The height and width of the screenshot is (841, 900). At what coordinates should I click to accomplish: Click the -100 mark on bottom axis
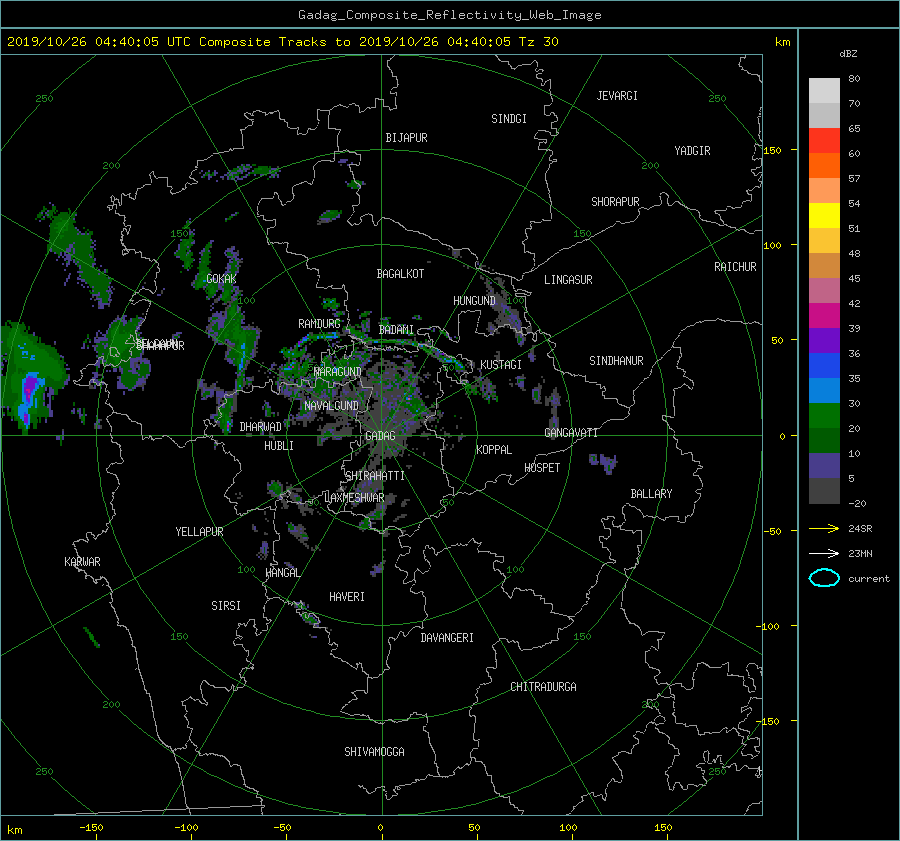point(186,827)
